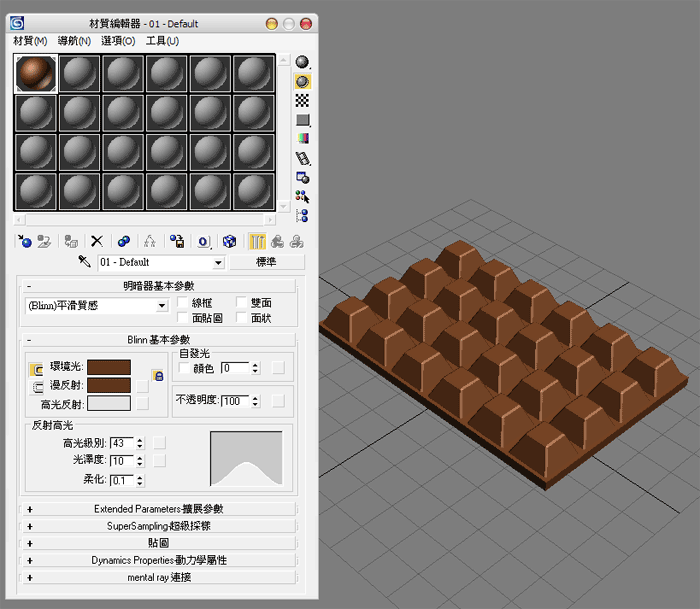Click the Put to Library icon
Image resolution: width=700 pixels, height=609 pixels.
pos(177,242)
